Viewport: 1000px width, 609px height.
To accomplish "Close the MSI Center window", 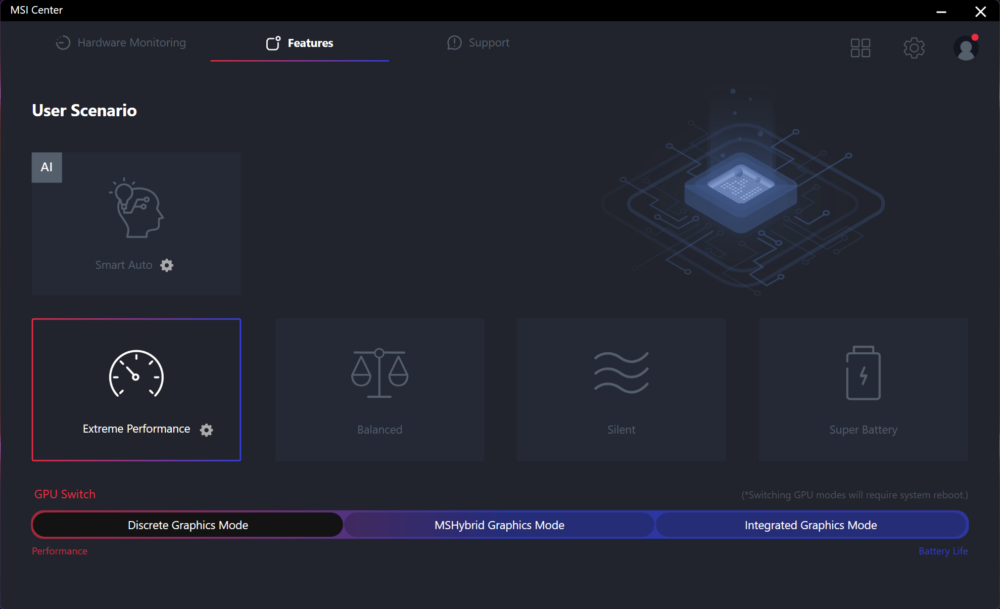I will (979, 11).
